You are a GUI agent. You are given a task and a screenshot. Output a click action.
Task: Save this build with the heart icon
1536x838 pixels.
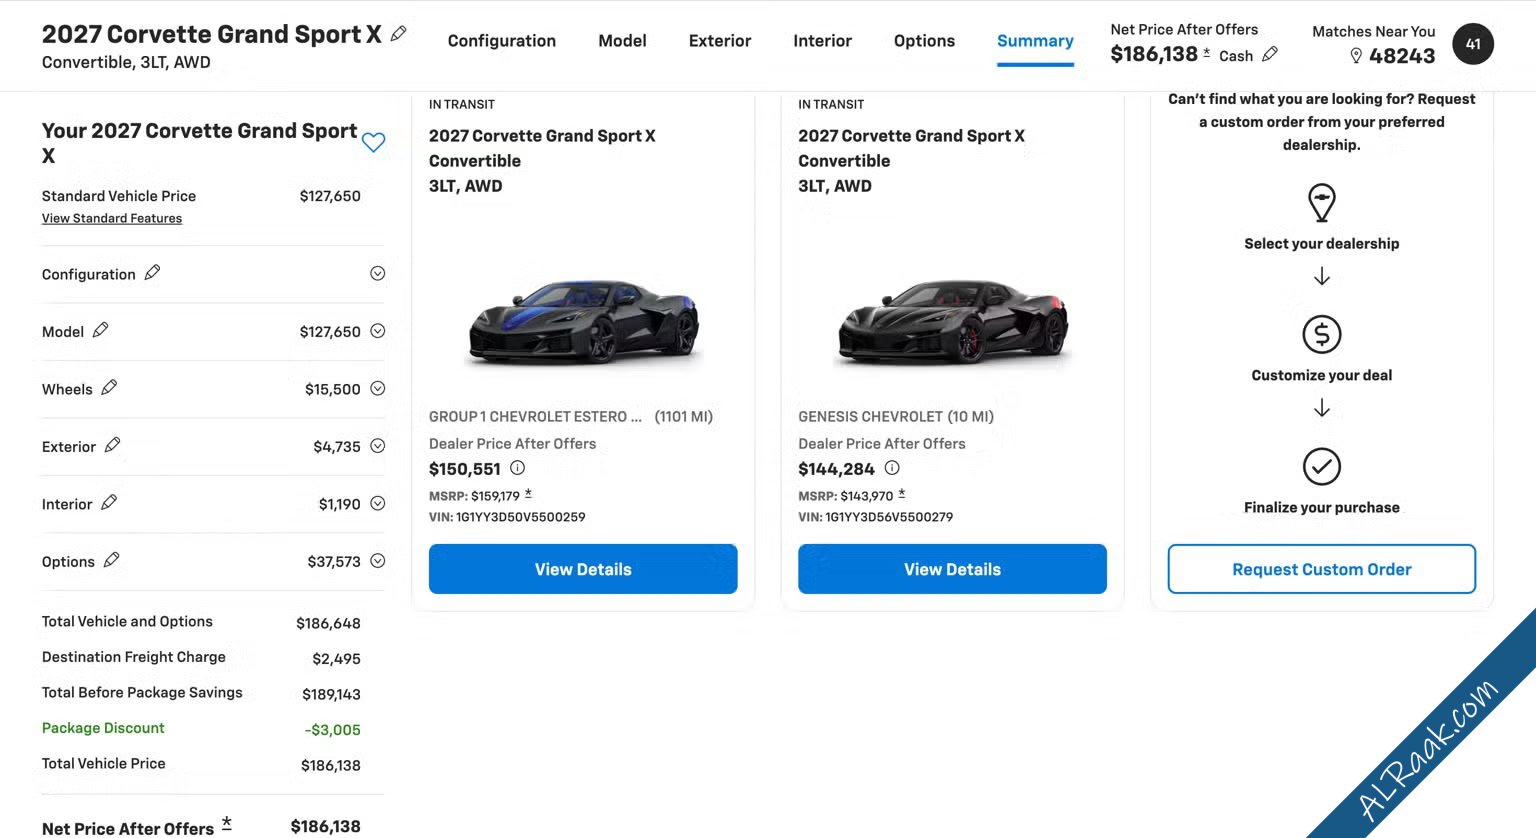374,142
